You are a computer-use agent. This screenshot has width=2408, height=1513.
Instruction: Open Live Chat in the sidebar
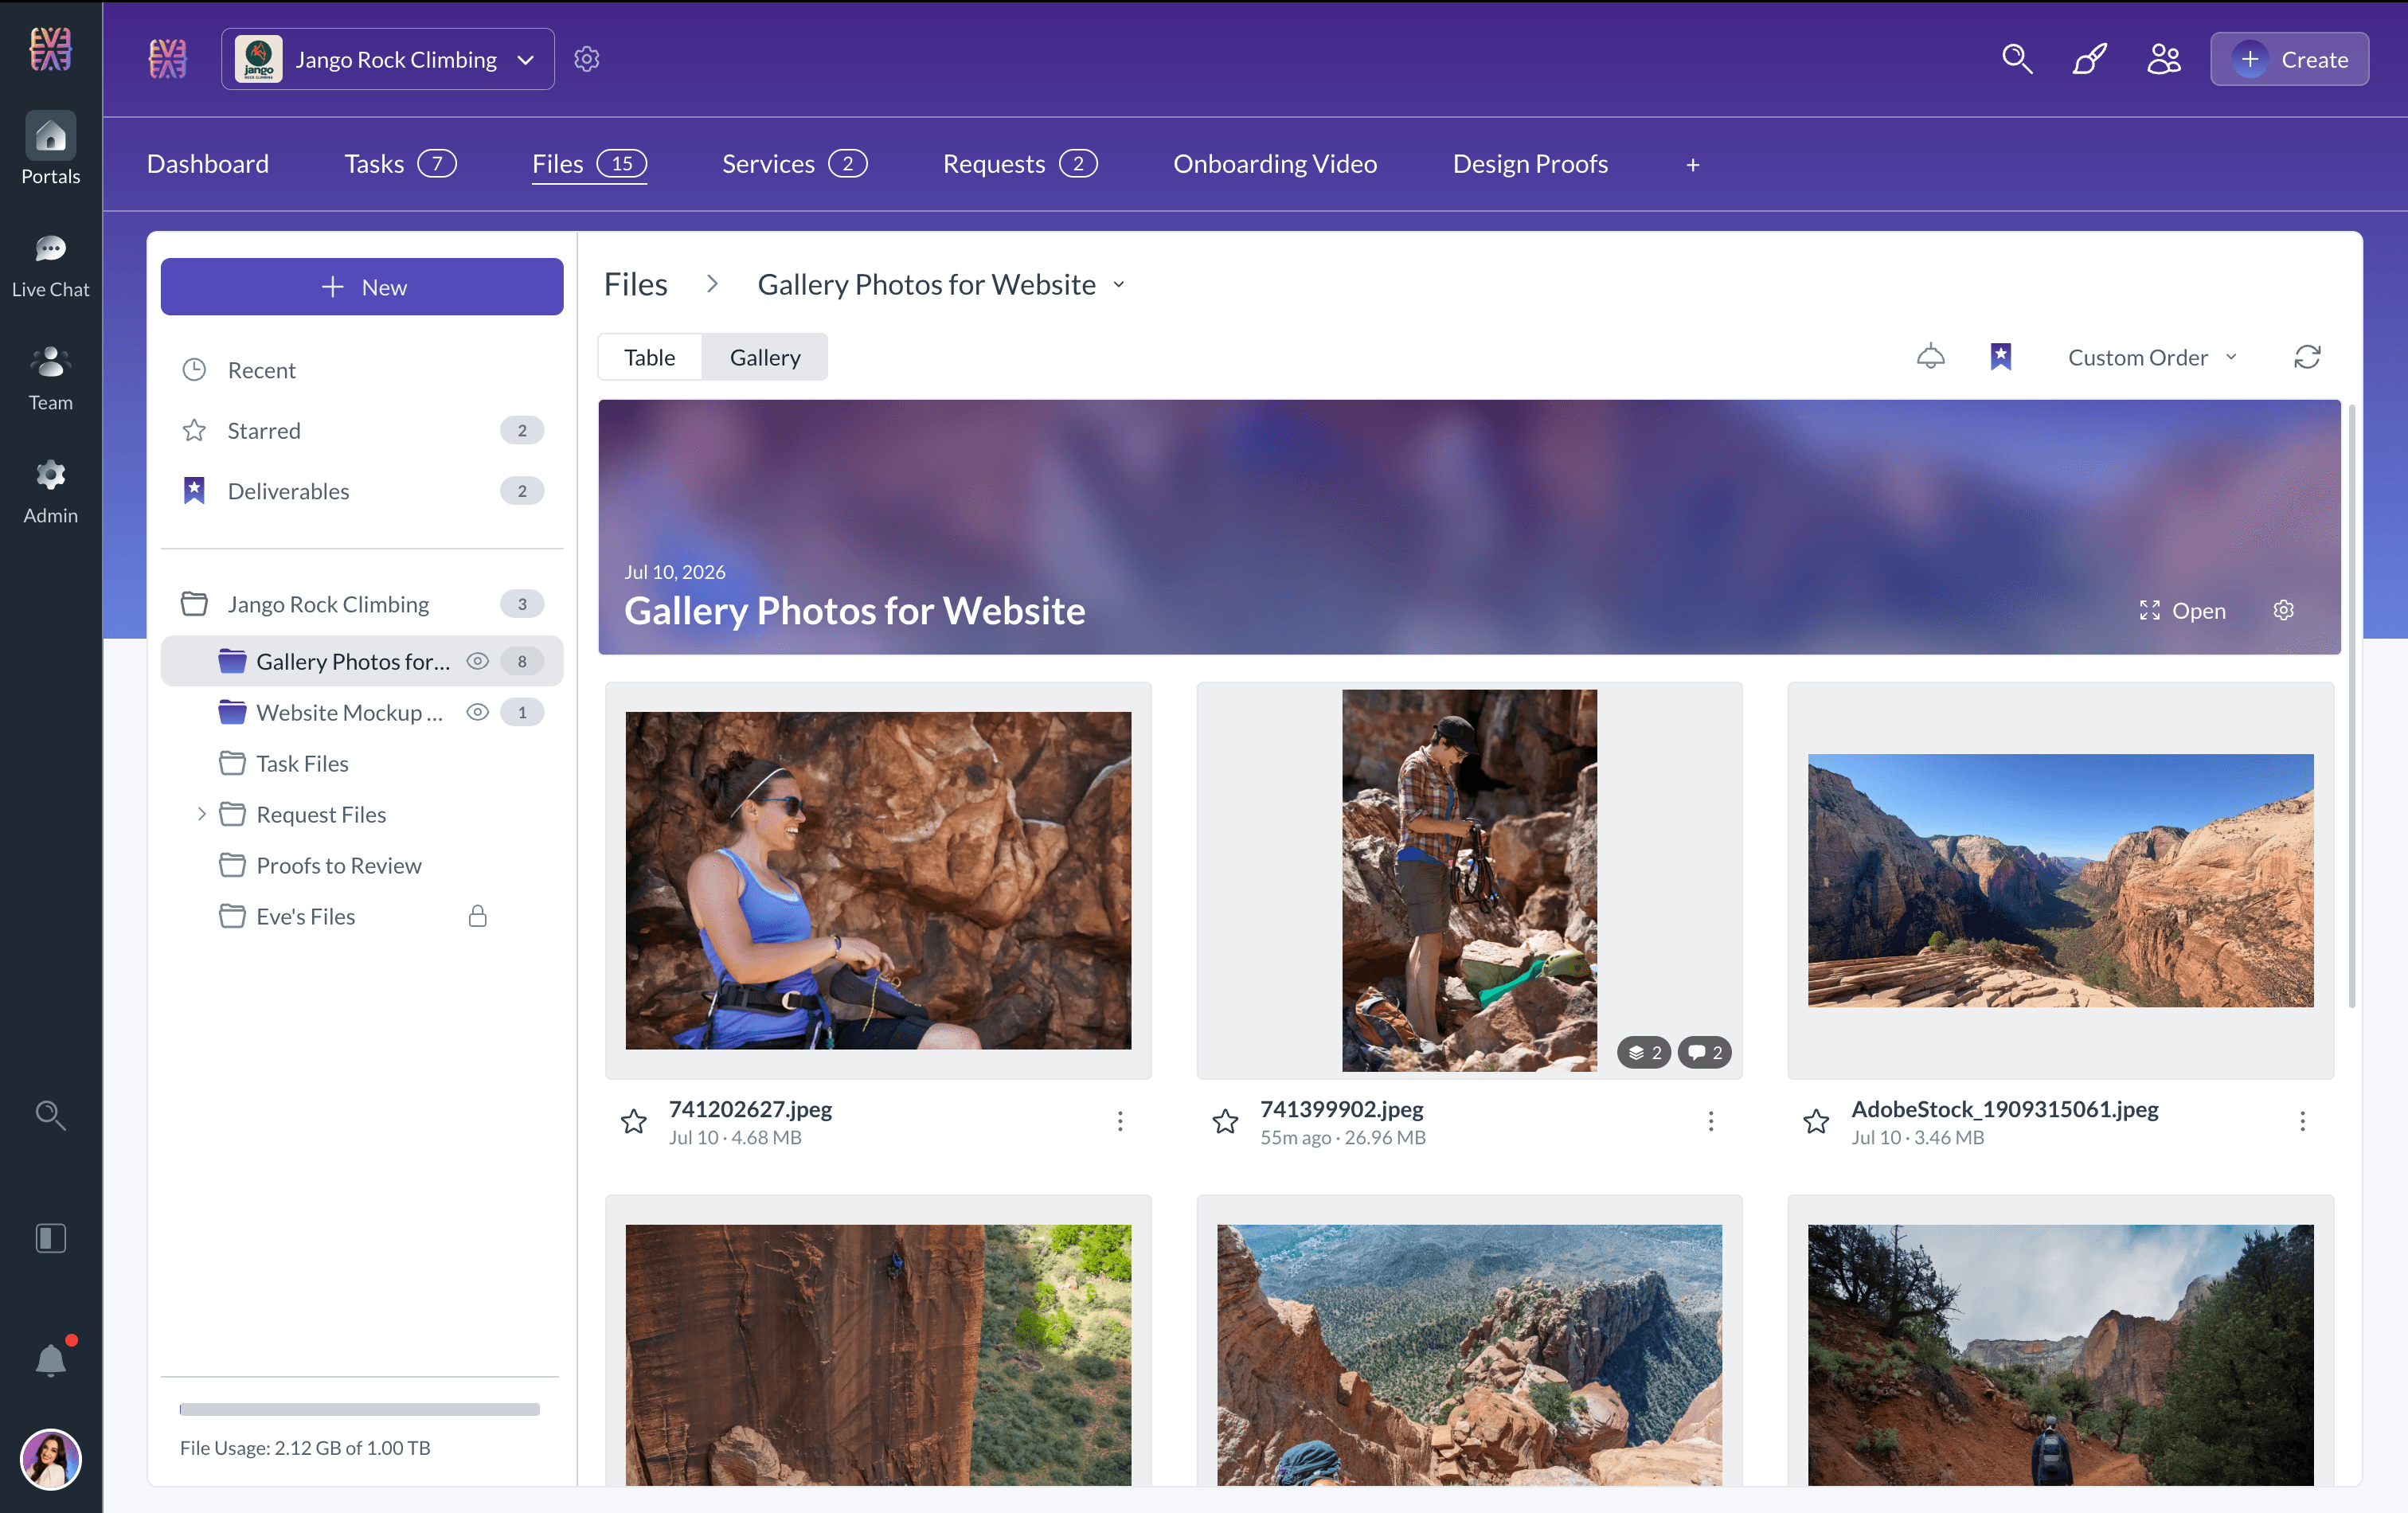click(50, 266)
